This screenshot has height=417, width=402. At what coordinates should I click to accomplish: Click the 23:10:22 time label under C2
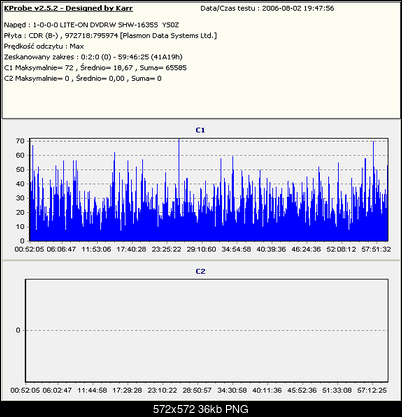coord(162,390)
